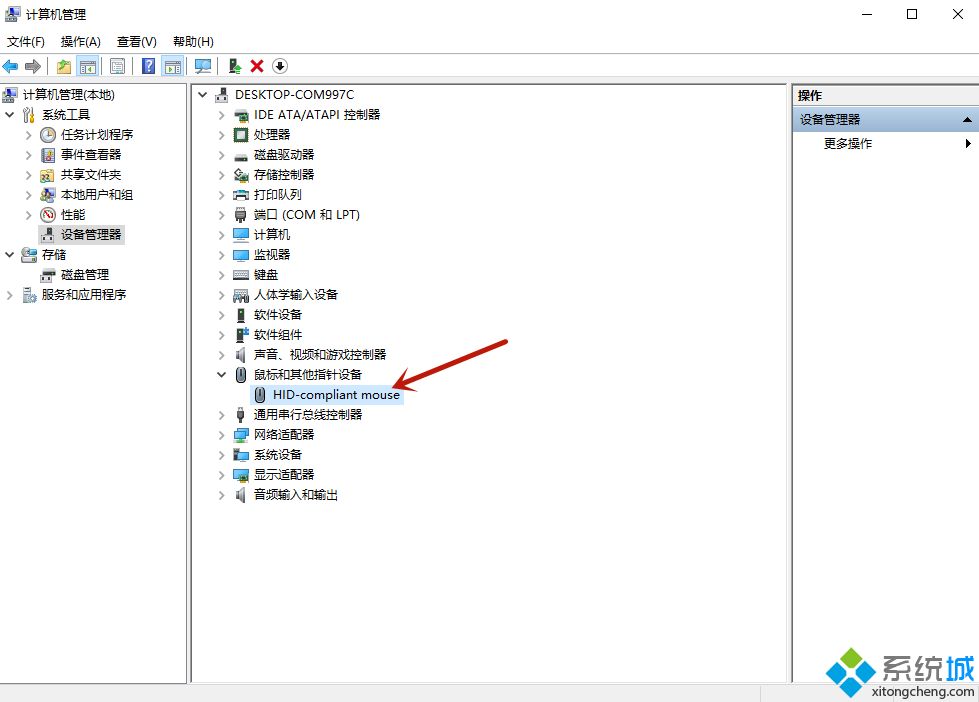Click the blue Help question mark icon
Image resolution: width=979 pixels, height=702 pixels.
point(148,66)
